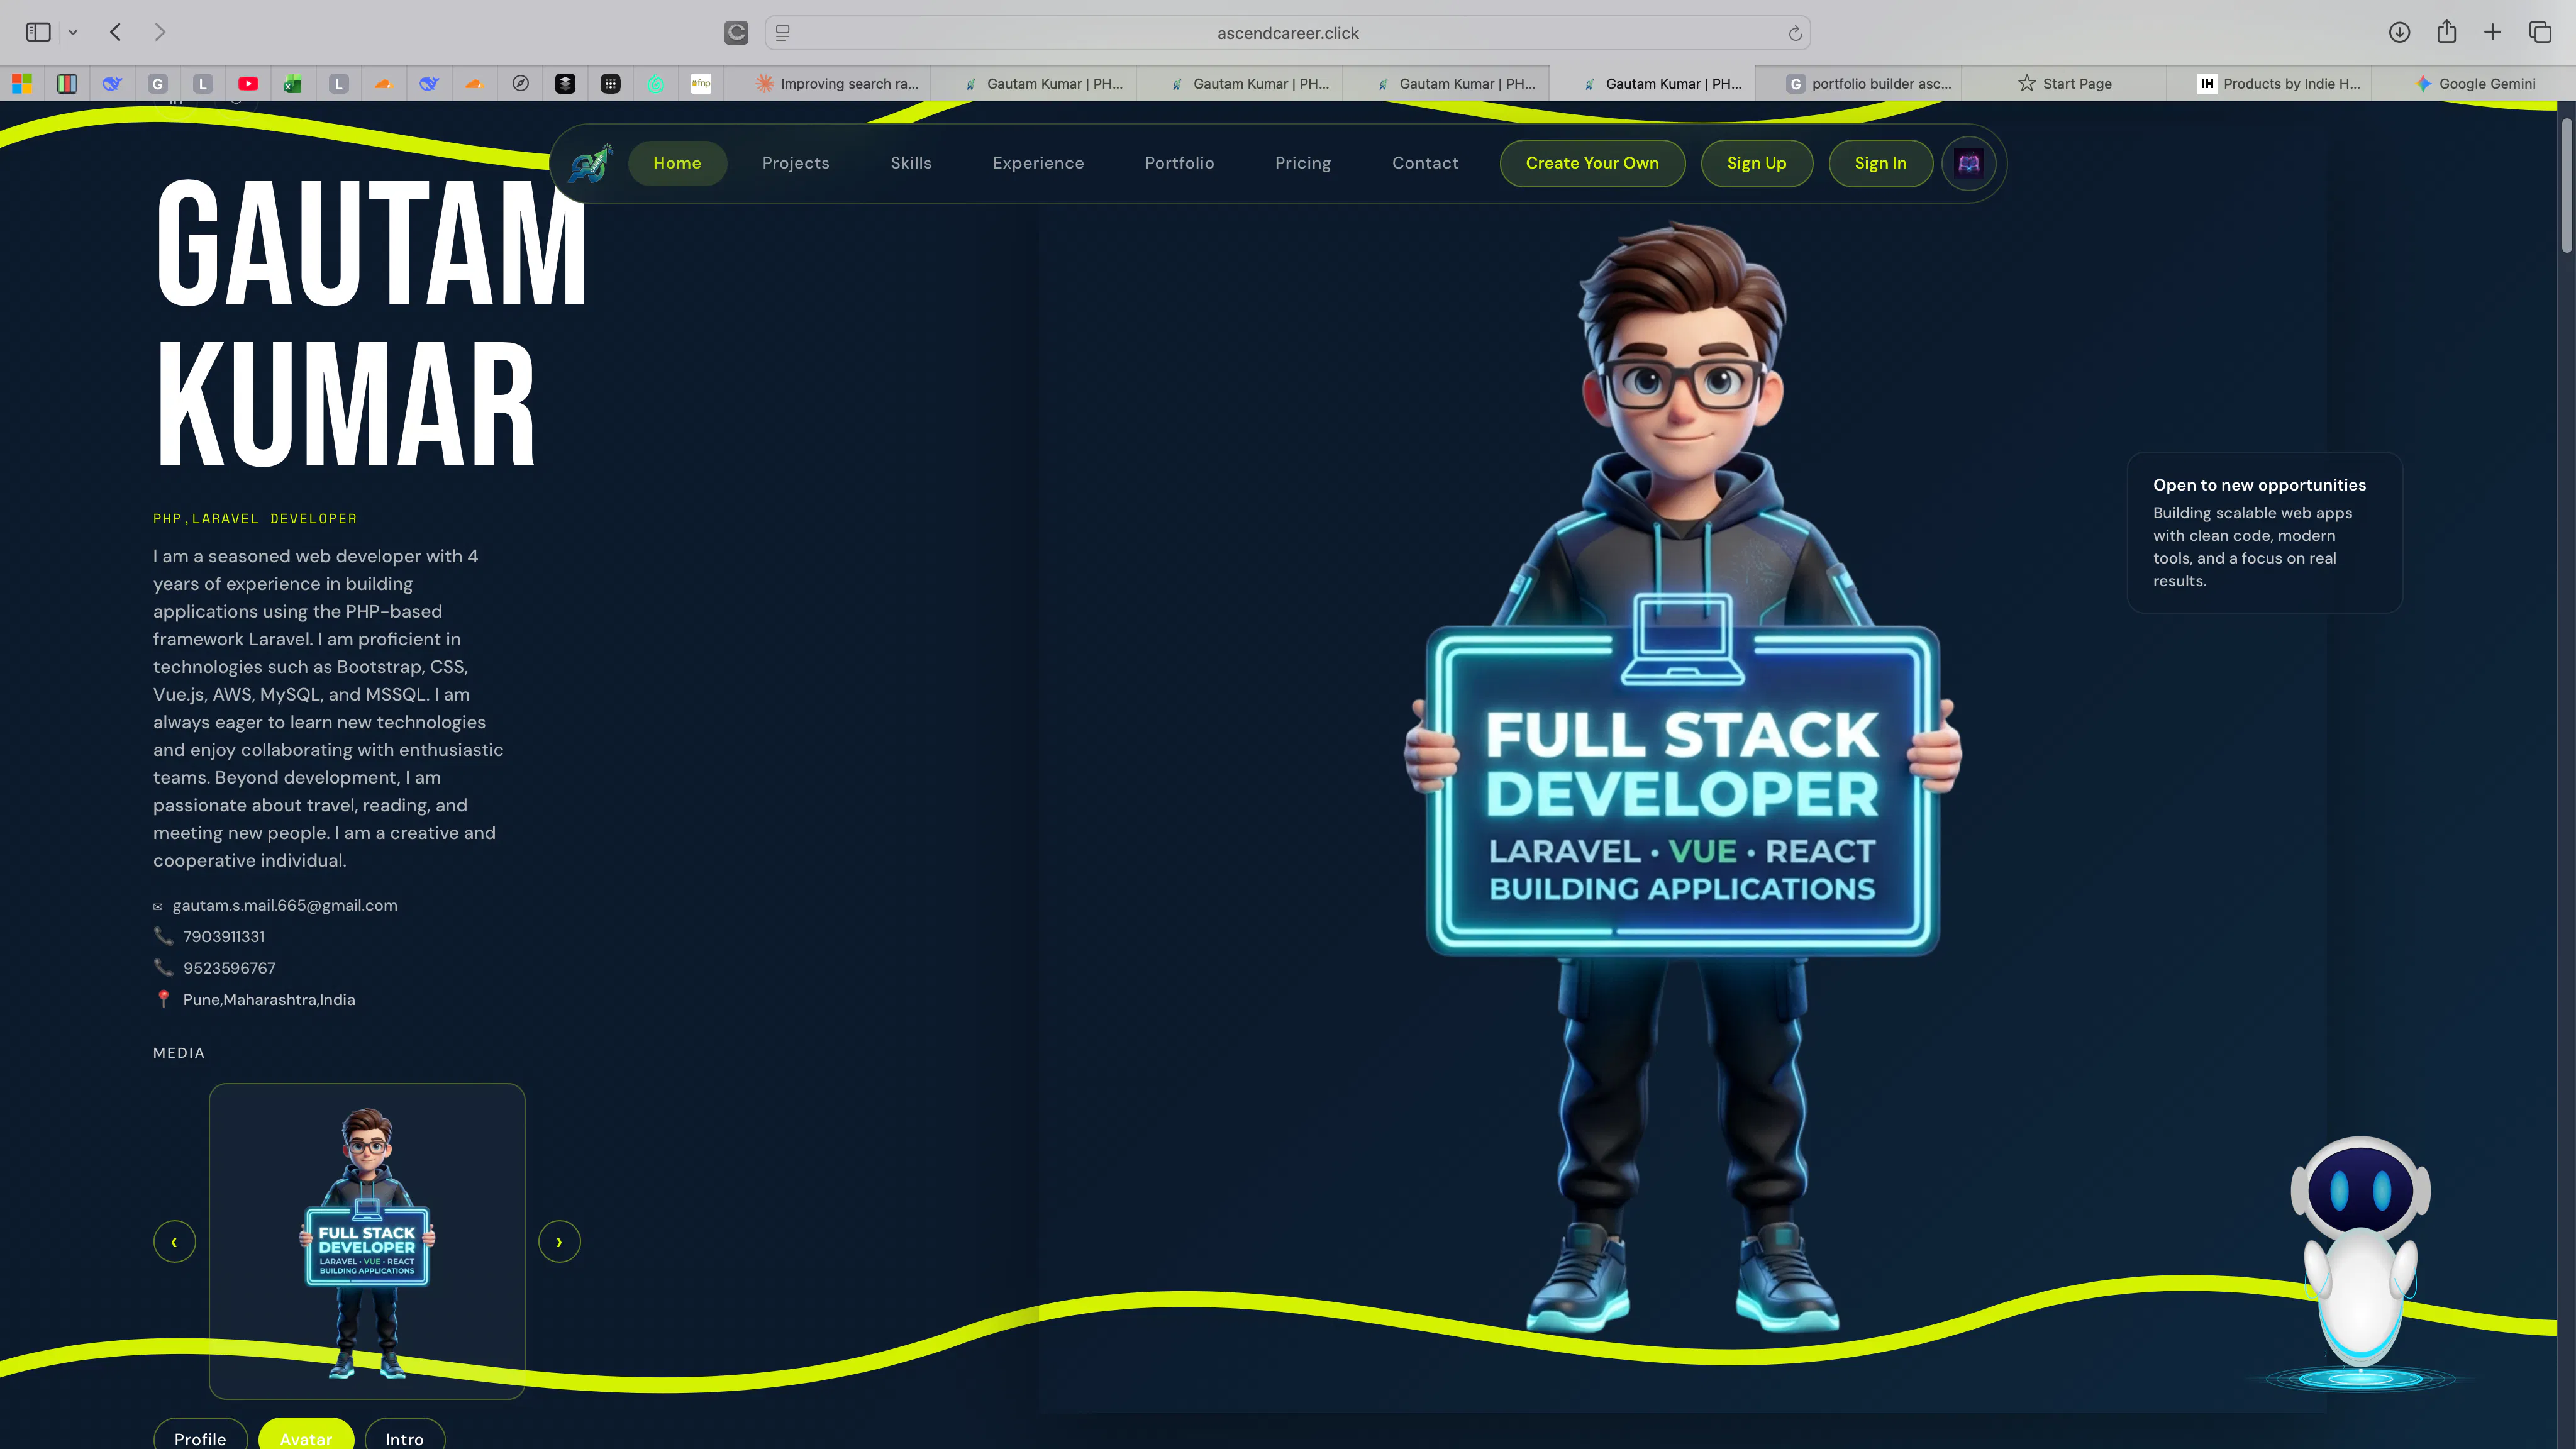Click the PHP, LARAVEL DEVELOPER subtitle
This screenshot has height=1449, width=2576.
tap(255, 518)
